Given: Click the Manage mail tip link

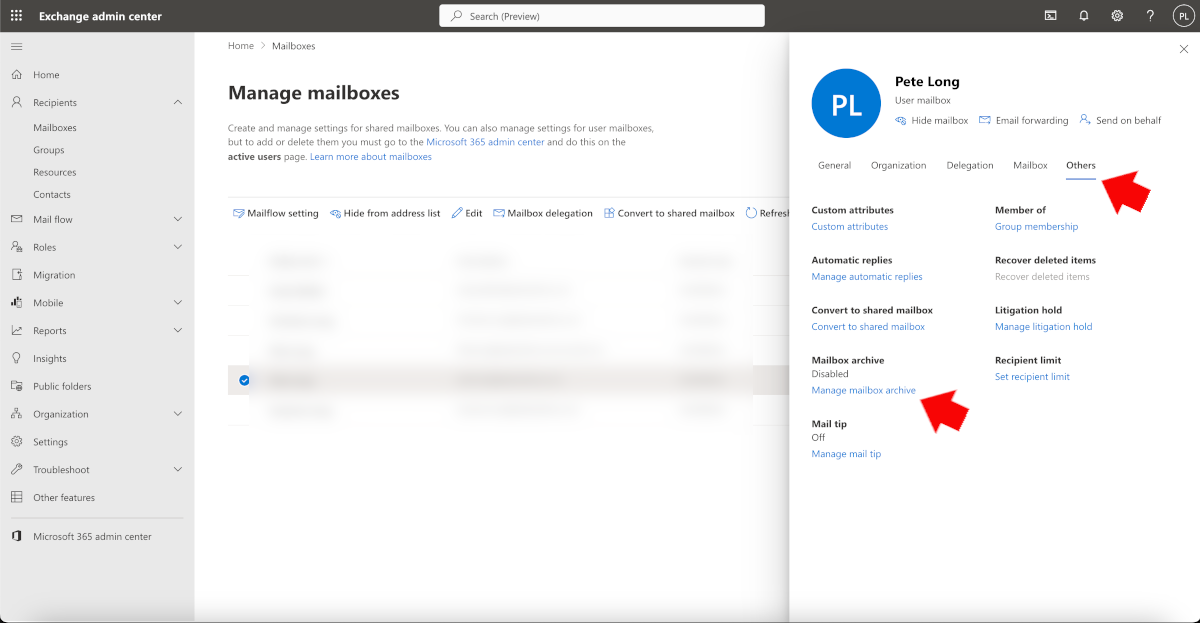Looking at the screenshot, I should [x=846, y=454].
